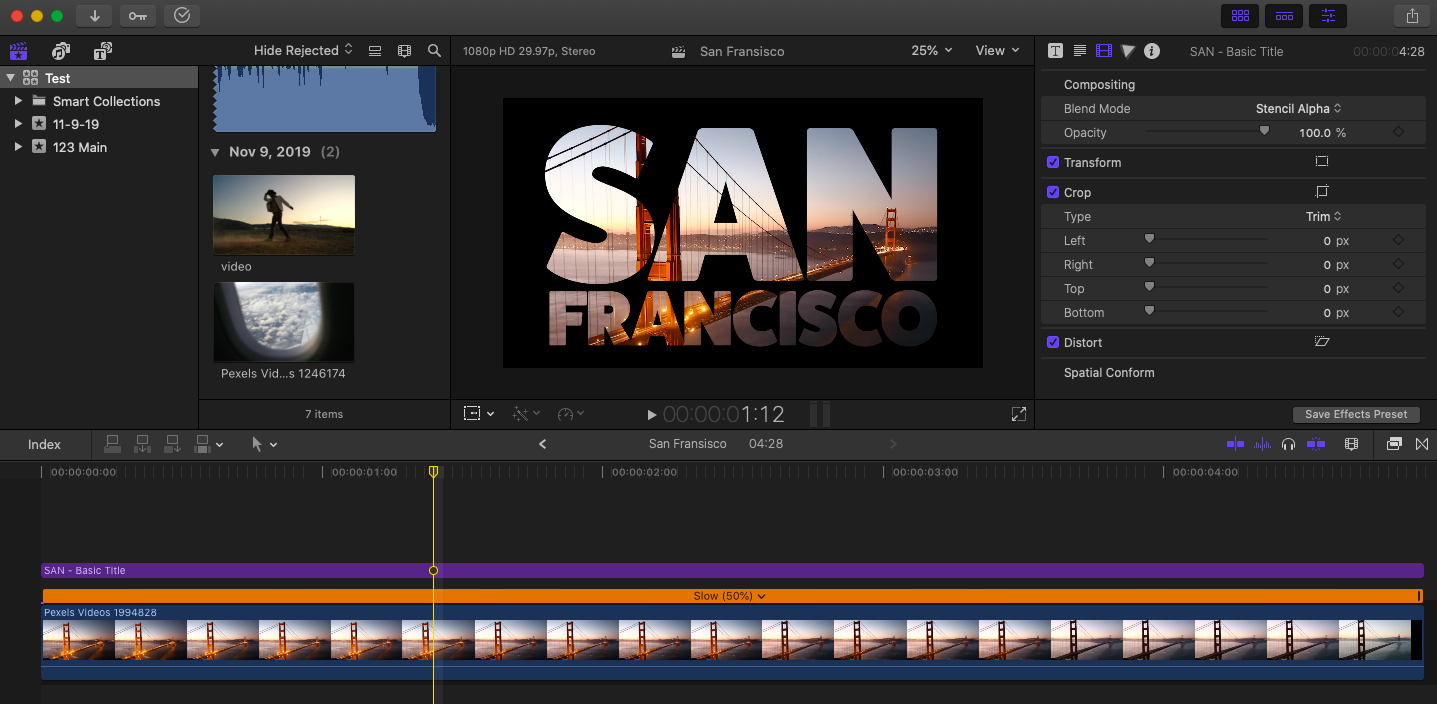
Task: Open the Import Media arrow button
Action: [x=95, y=15]
